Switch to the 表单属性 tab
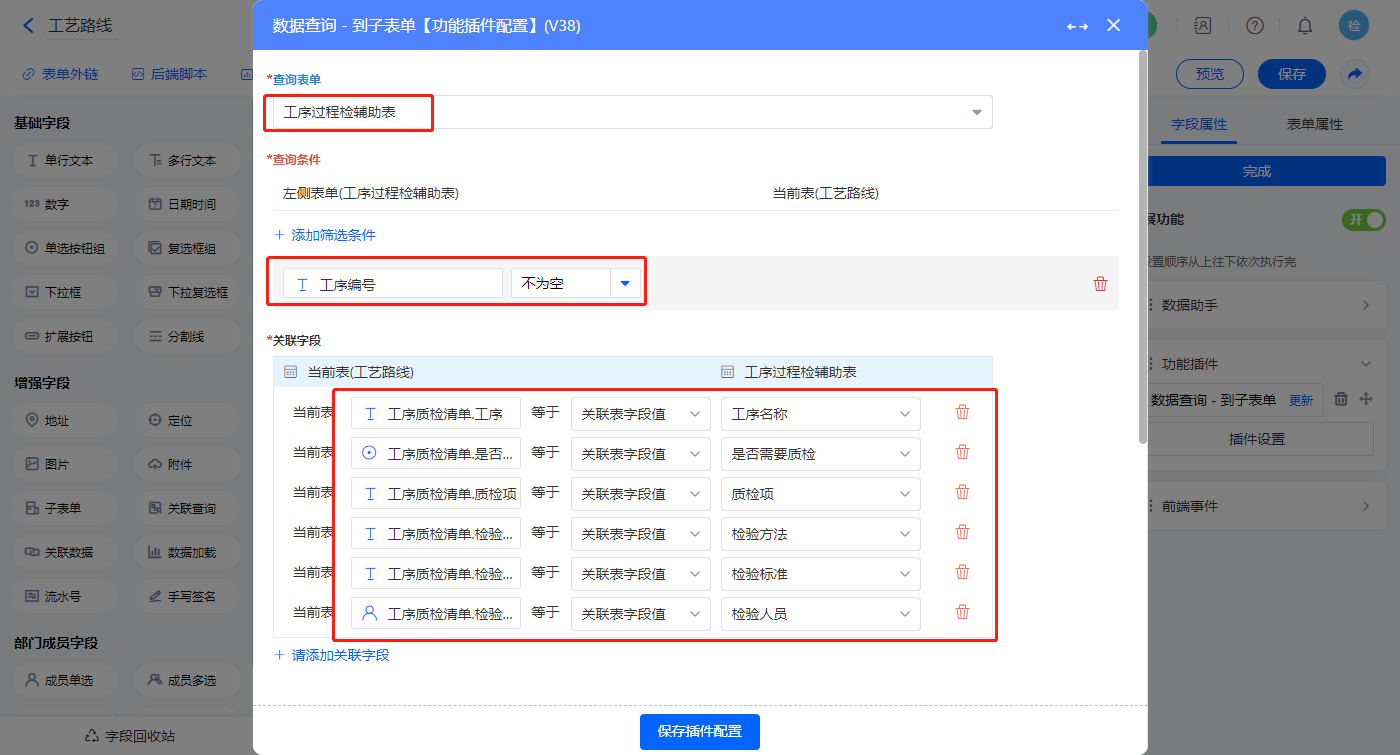Image resolution: width=1400 pixels, height=755 pixels. coord(1314,125)
